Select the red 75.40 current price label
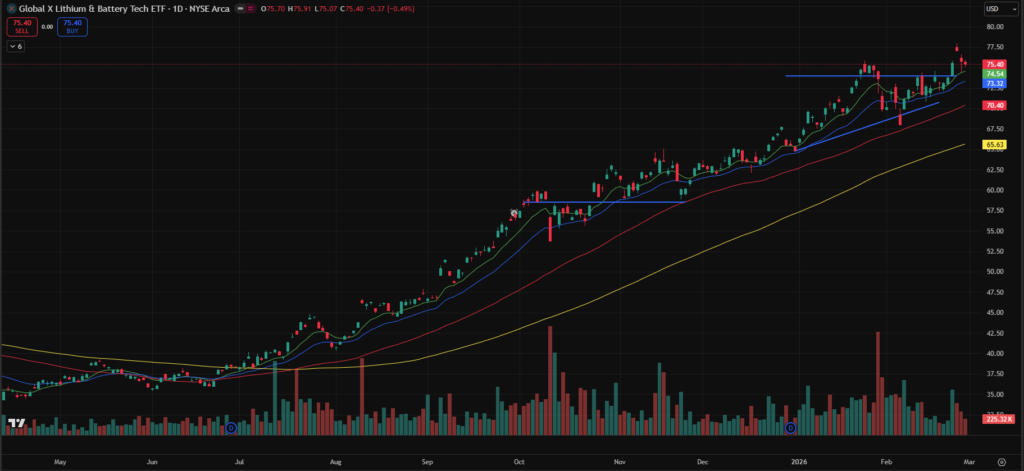Image resolution: width=1024 pixels, height=471 pixels. click(993, 64)
